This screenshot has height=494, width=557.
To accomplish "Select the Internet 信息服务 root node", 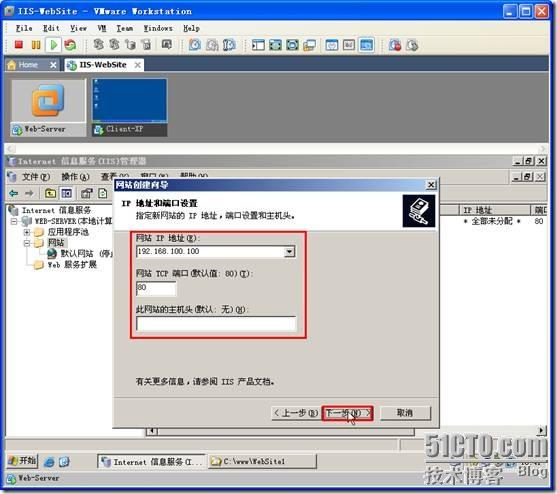I will coord(50,210).
